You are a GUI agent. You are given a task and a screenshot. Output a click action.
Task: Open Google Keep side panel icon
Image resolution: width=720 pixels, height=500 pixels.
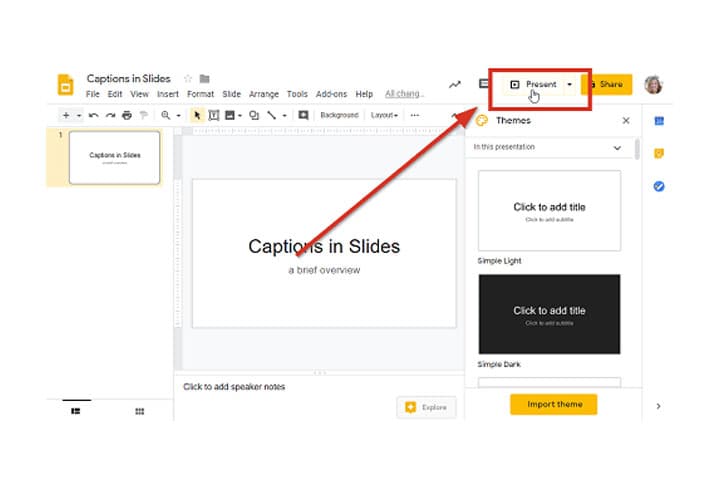pyautogui.click(x=659, y=153)
